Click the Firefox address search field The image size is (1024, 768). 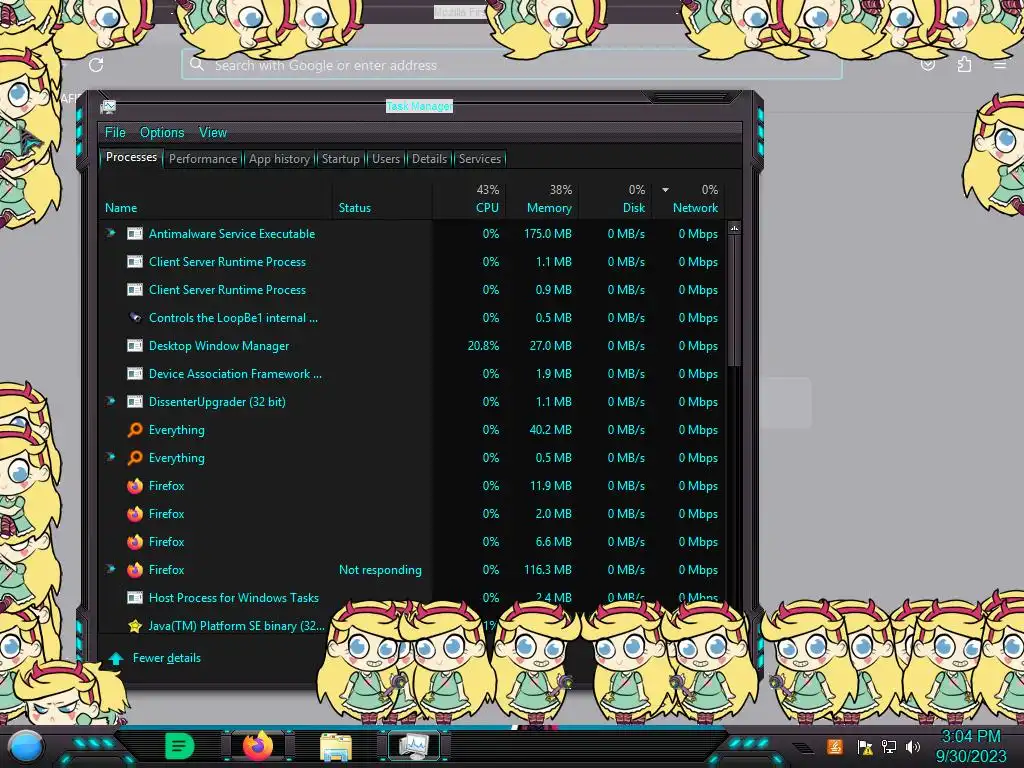tap(511, 65)
